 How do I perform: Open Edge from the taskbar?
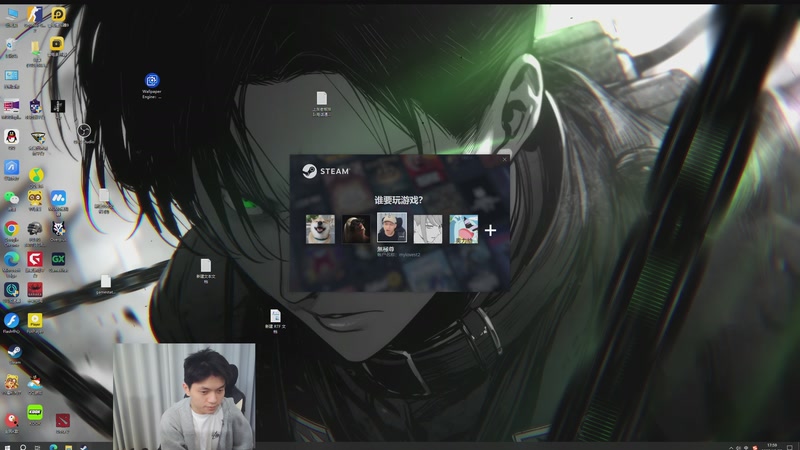[x=53, y=447]
